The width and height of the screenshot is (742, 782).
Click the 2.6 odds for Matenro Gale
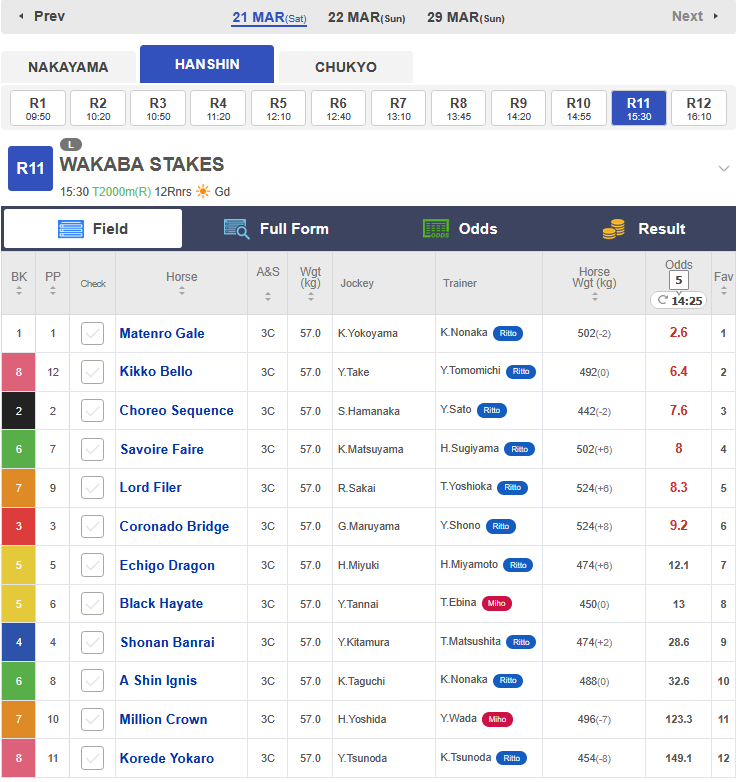[679, 333]
